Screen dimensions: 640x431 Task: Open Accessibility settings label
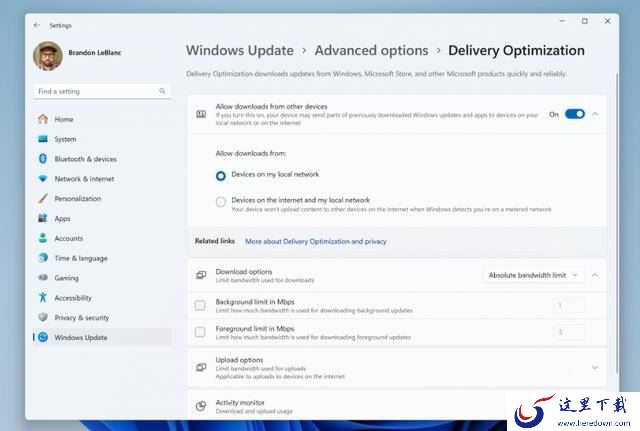(x=73, y=298)
